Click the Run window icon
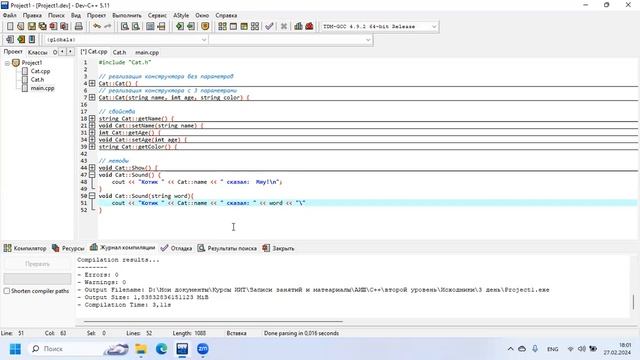Screen dimensions: 640x360 pyautogui.click(x=233, y=27)
